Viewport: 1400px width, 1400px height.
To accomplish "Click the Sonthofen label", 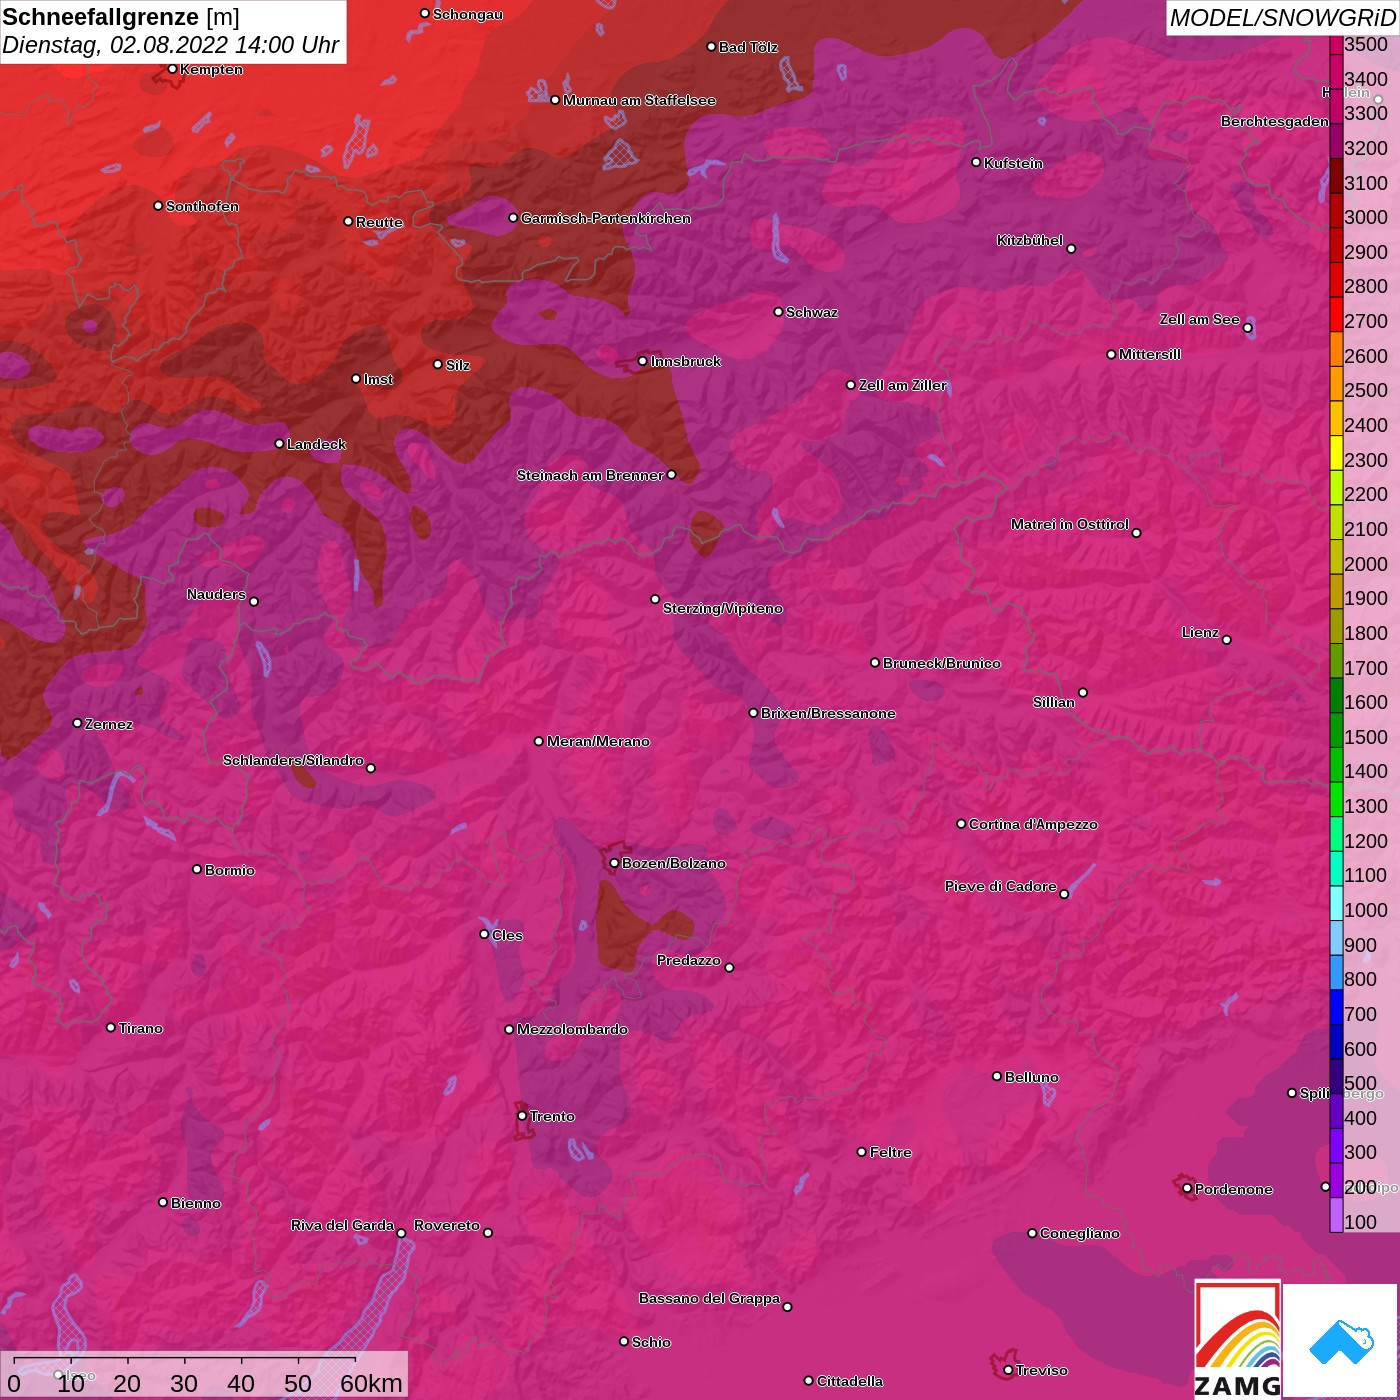I will (202, 206).
